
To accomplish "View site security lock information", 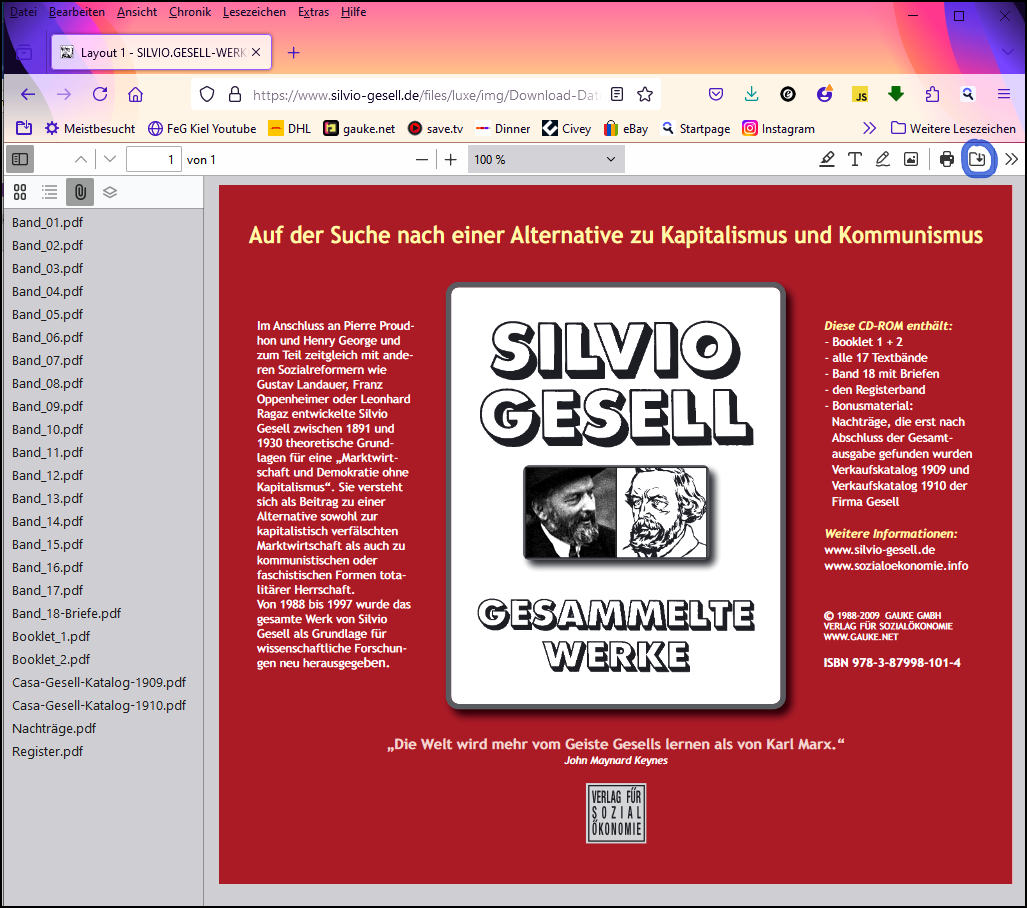I will [234, 94].
